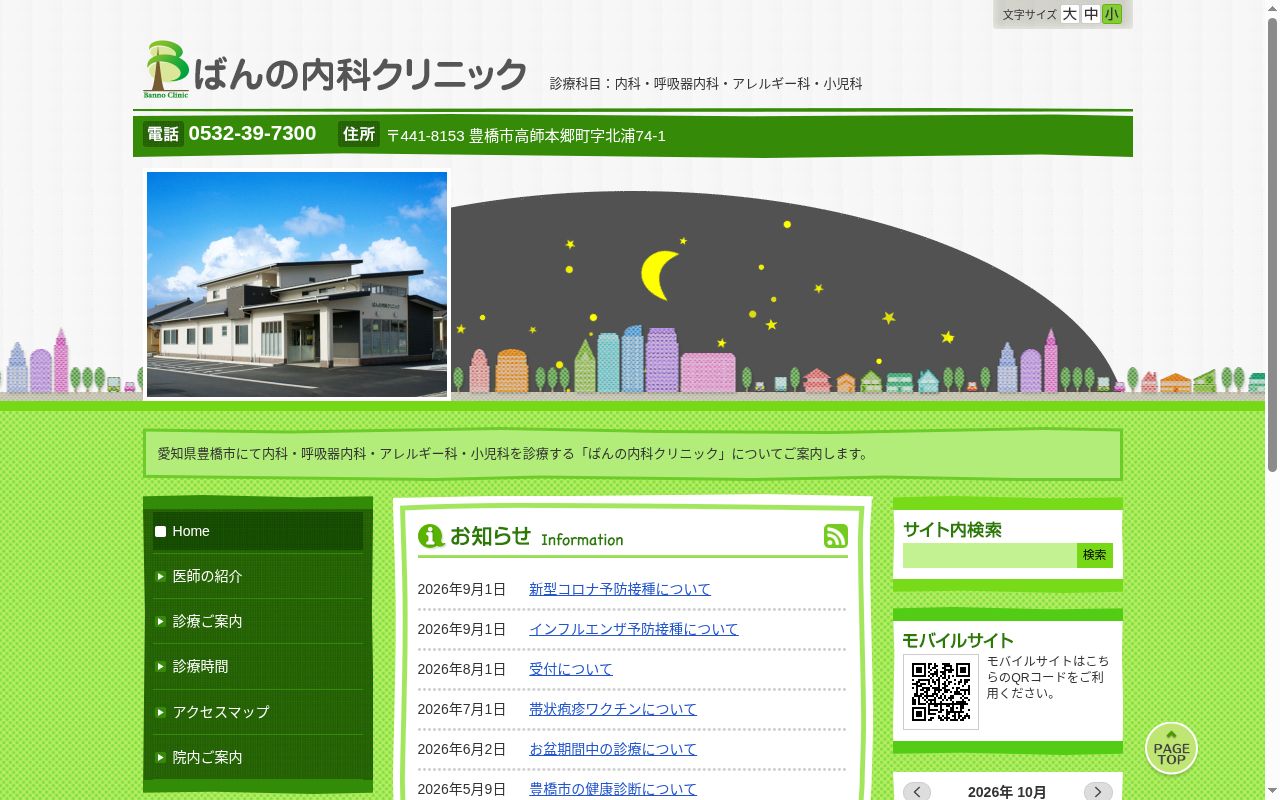Screen dimensions: 1280x800
Task: Go to the PAGE TOP button
Action: click(x=1171, y=748)
